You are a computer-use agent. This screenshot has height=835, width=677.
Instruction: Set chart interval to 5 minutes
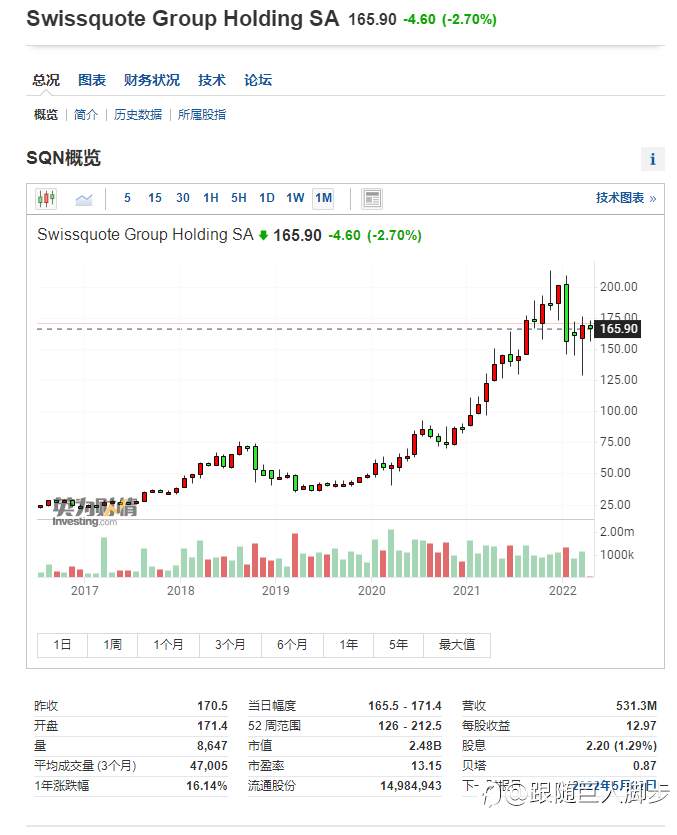tap(127, 198)
